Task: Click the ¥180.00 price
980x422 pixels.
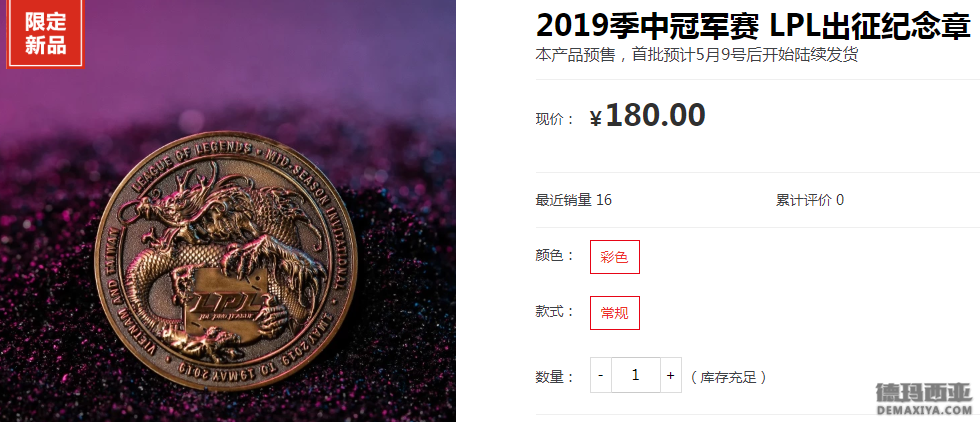Action: tap(648, 115)
